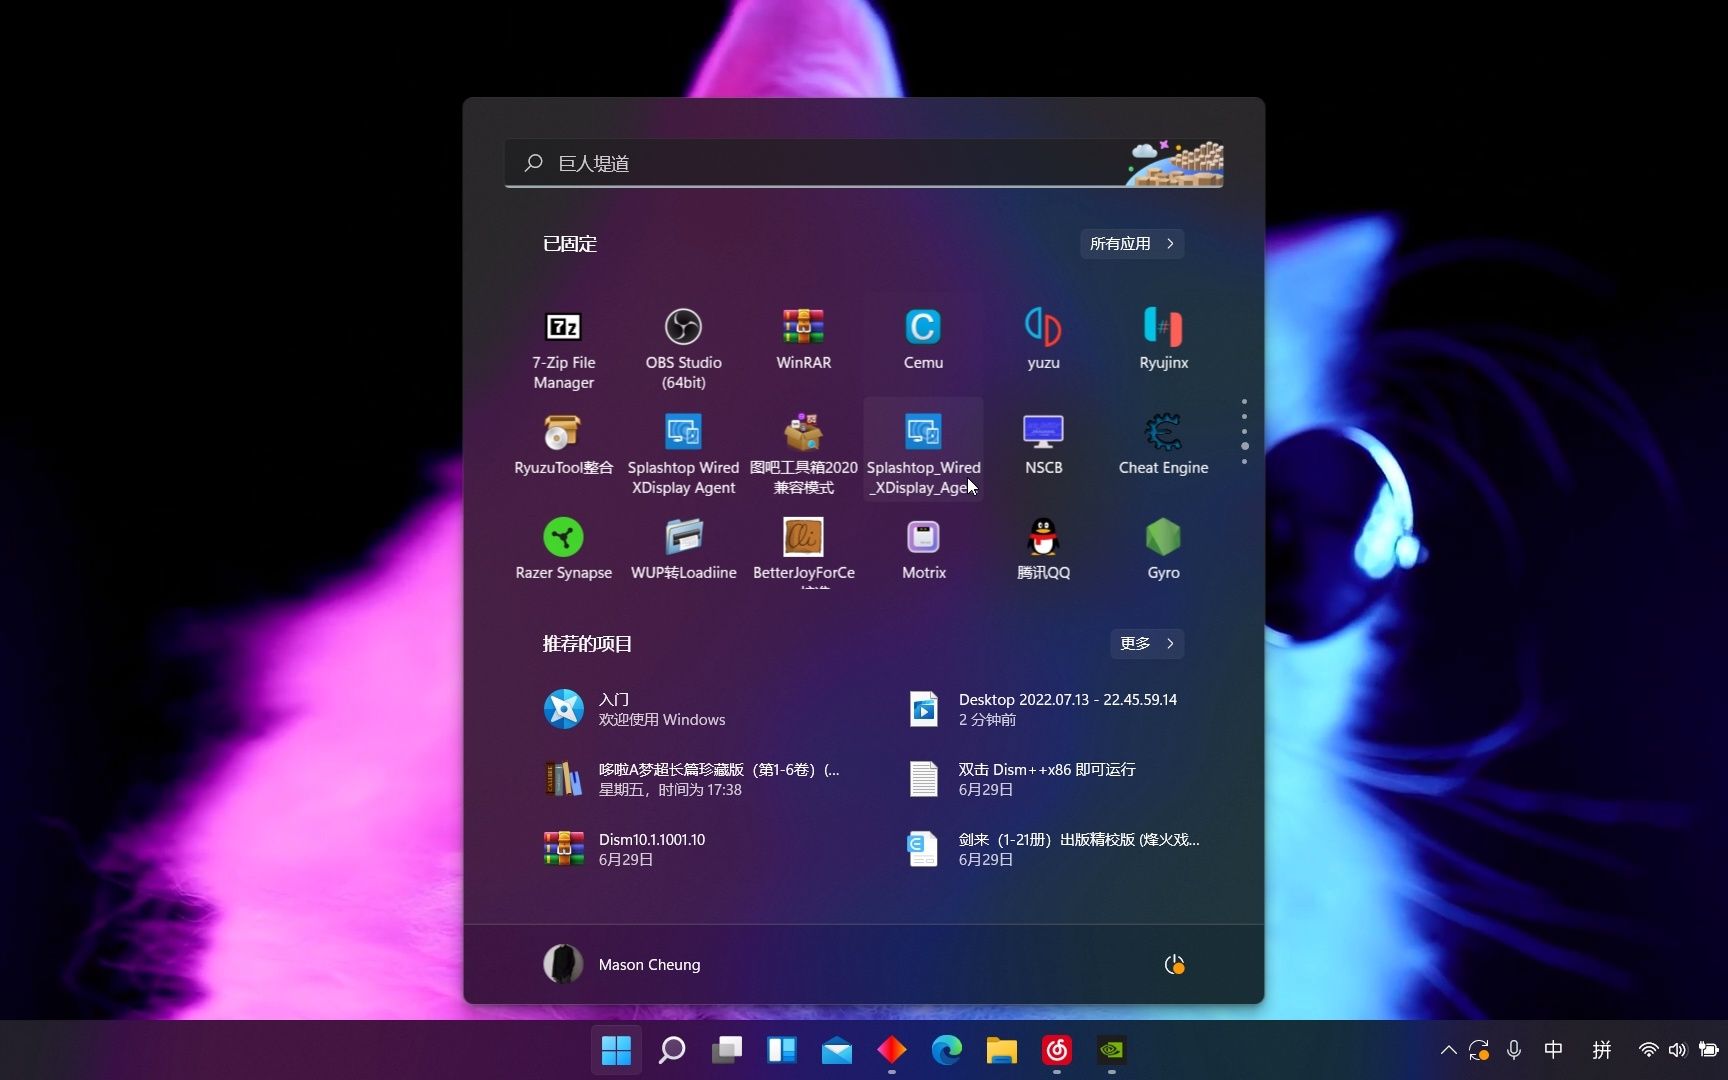The width and height of the screenshot is (1728, 1080).
Task: Launch NSCB
Action: 1043,445
